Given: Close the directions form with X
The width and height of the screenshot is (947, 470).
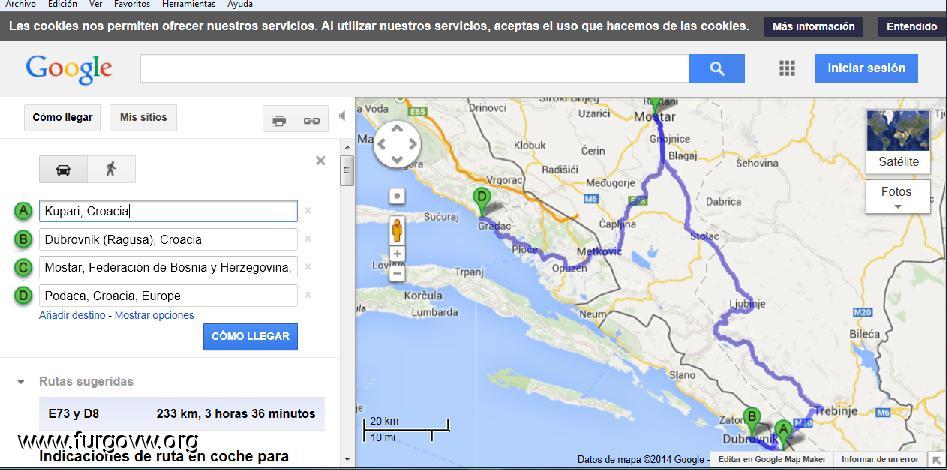Looking at the screenshot, I should (321, 160).
